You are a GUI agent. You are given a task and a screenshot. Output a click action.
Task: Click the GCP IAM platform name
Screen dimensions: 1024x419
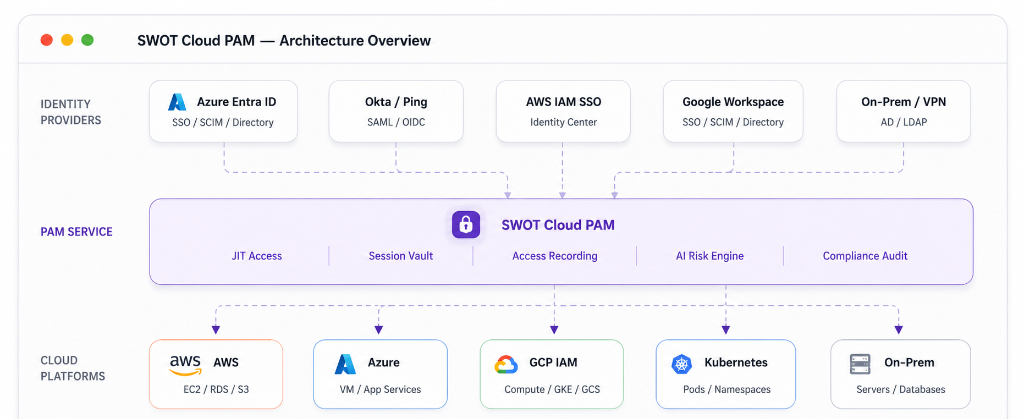tap(553, 362)
